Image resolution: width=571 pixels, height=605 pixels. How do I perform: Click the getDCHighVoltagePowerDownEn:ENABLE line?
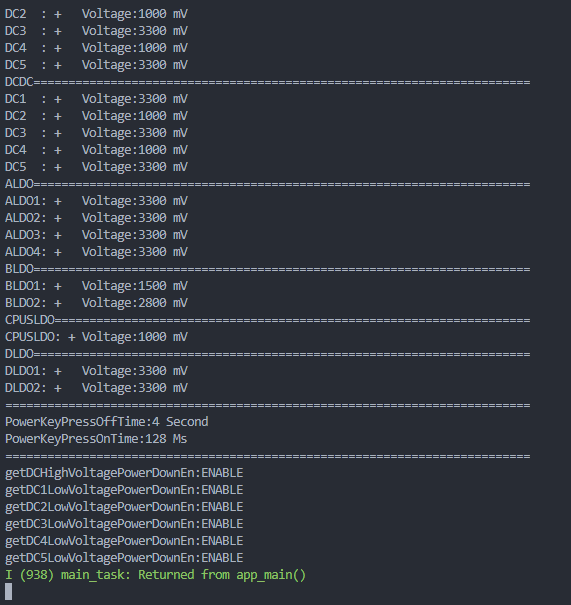(x=124, y=473)
